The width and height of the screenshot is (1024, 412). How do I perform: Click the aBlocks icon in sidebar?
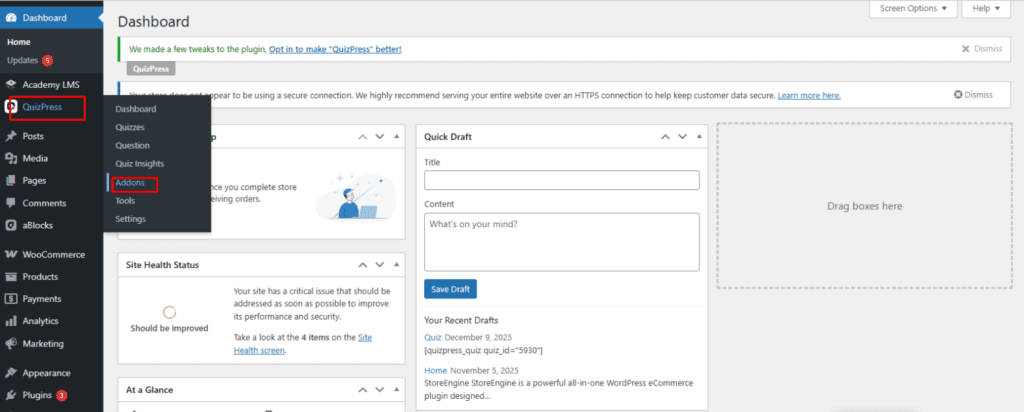coord(11,225)
